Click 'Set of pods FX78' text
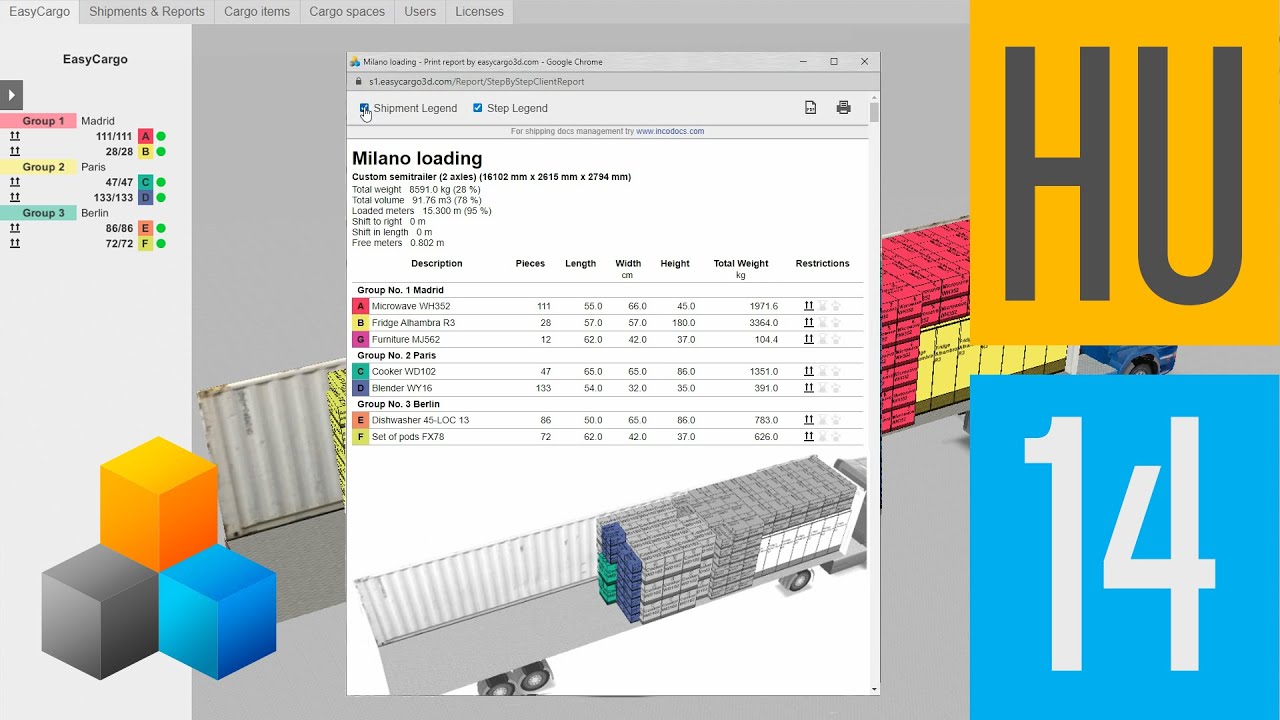 [408, 437]
